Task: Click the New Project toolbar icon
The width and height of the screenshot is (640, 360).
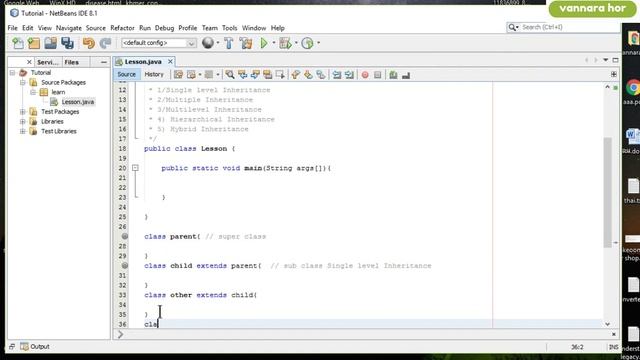Action: 34,43
